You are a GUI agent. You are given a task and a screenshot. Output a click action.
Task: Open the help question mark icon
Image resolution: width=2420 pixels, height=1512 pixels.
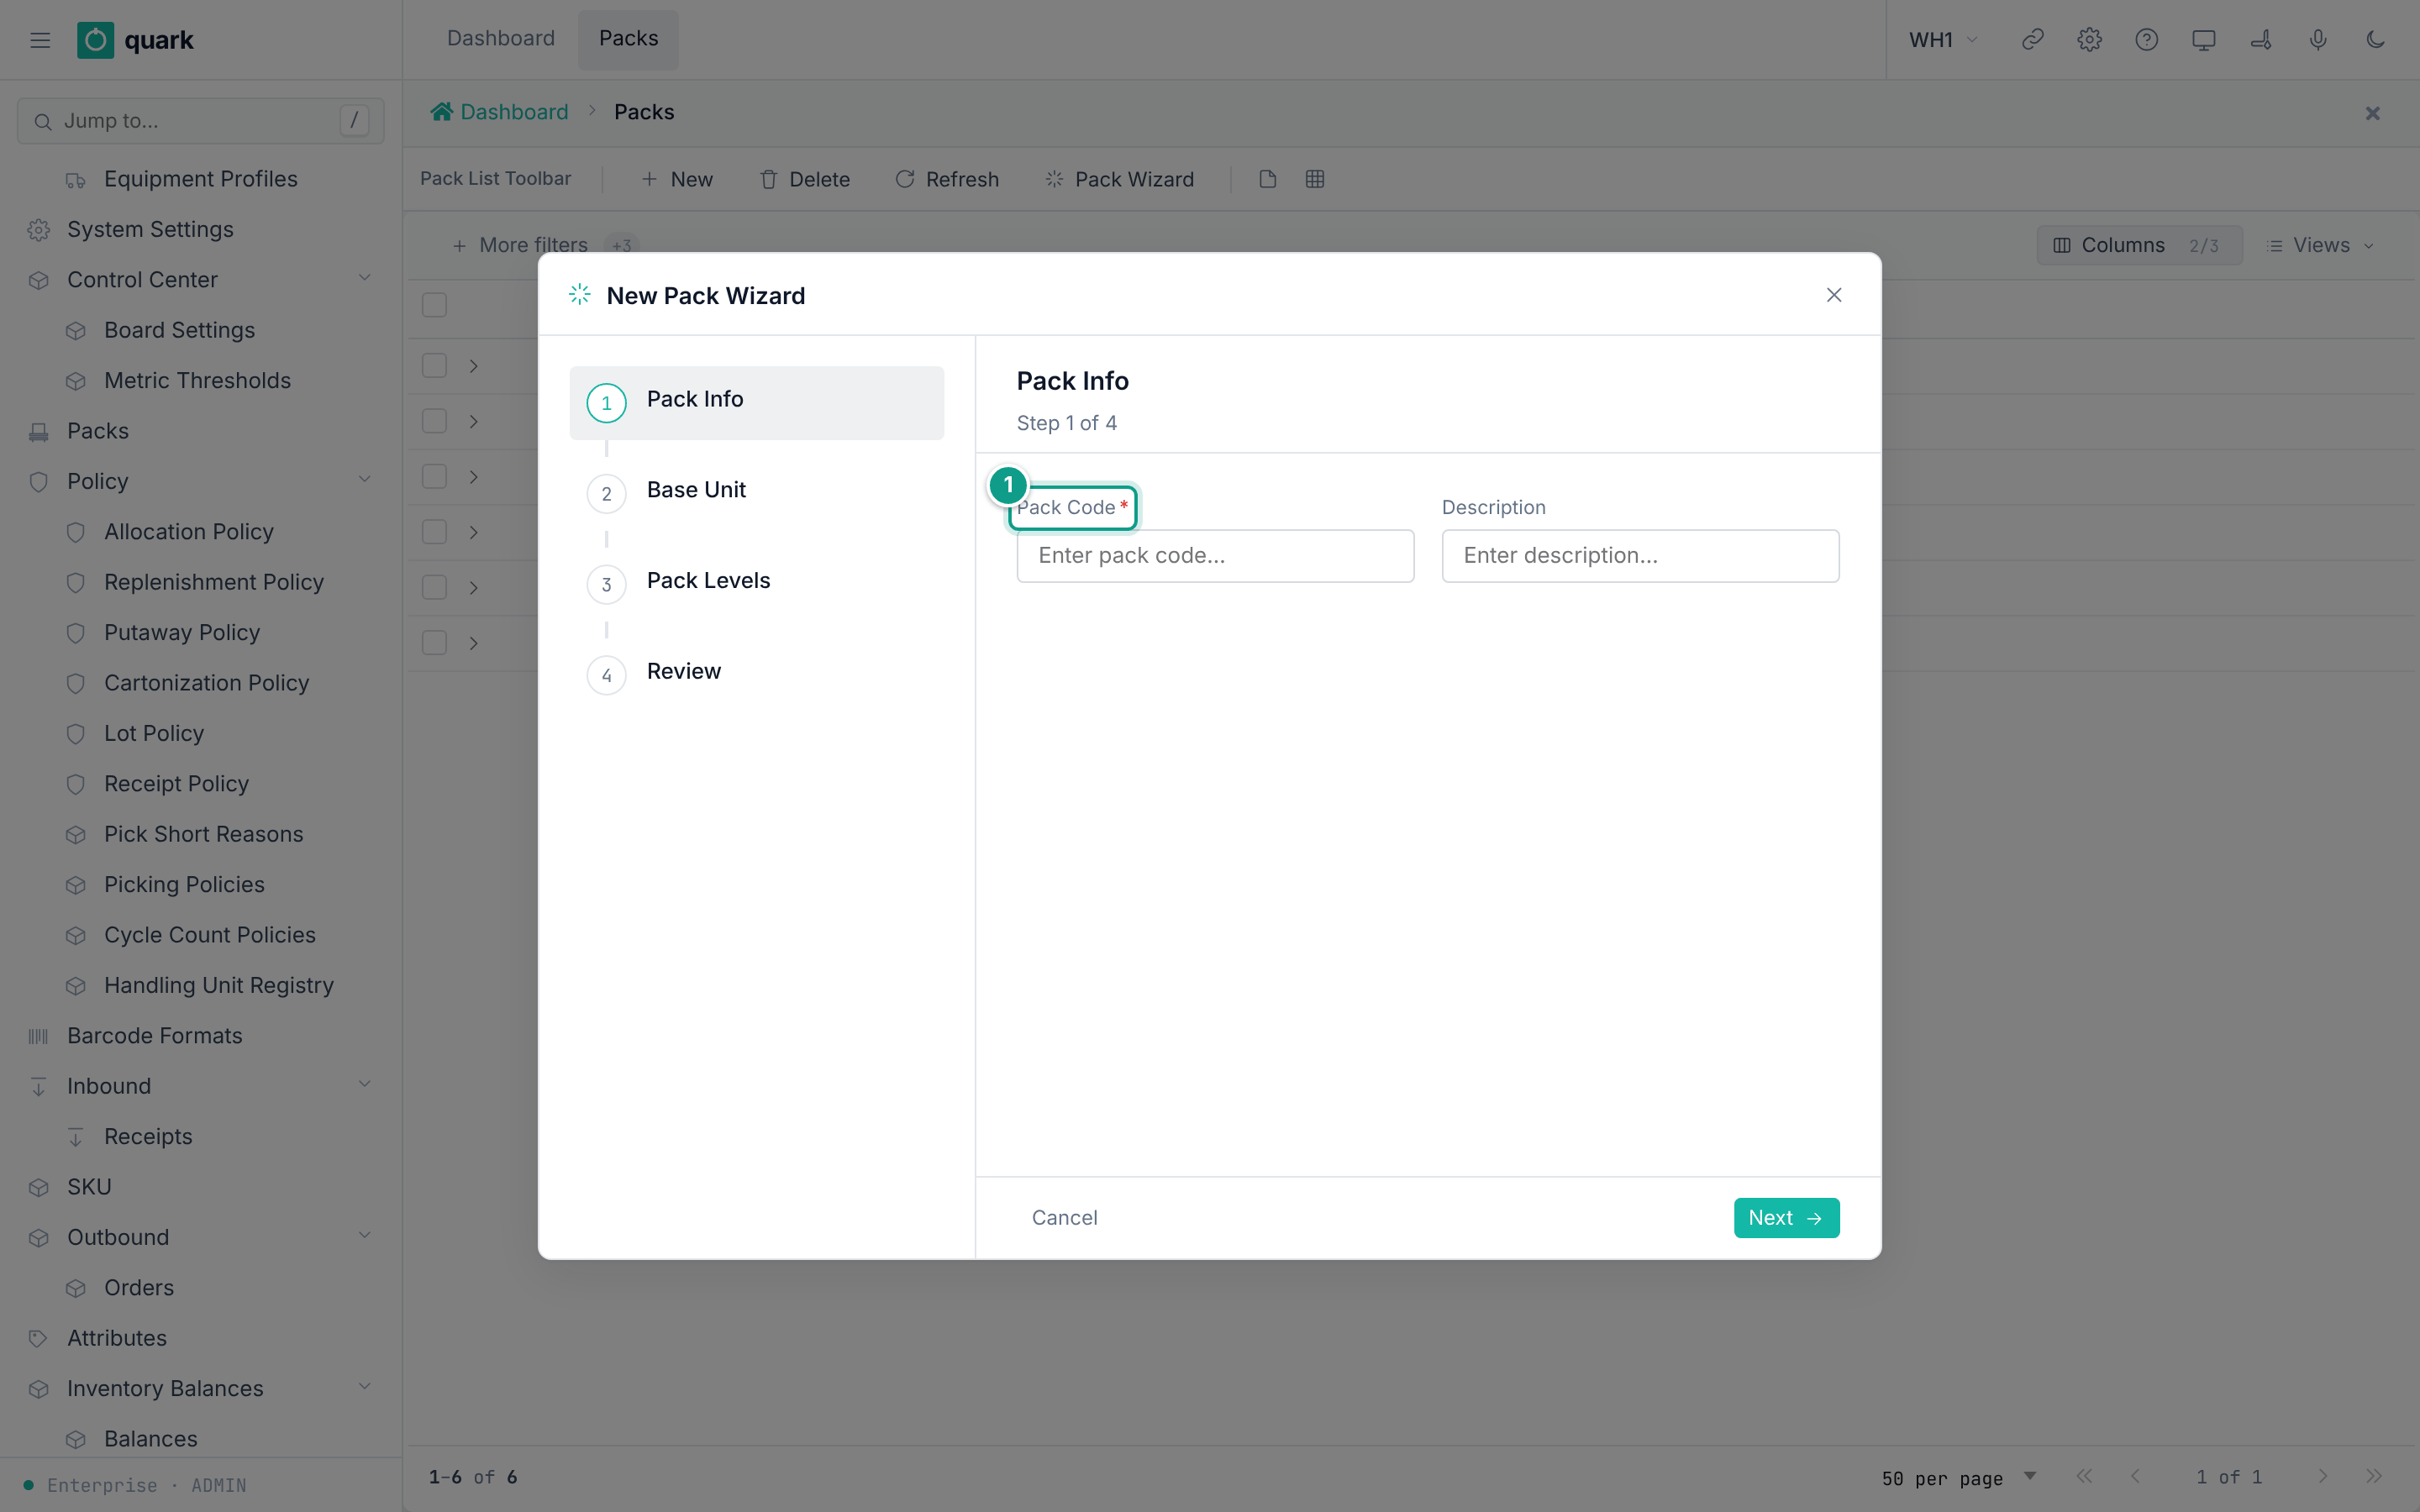2146,40
